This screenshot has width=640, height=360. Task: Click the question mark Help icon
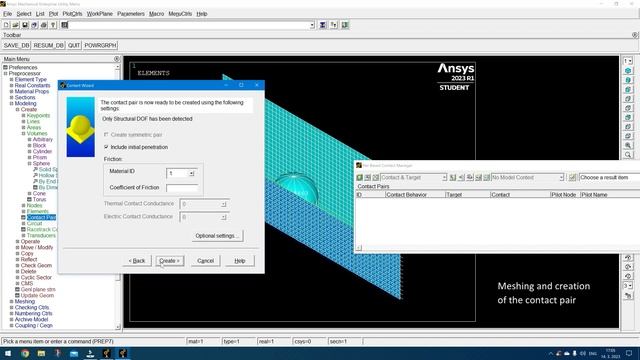pos(53,25)
